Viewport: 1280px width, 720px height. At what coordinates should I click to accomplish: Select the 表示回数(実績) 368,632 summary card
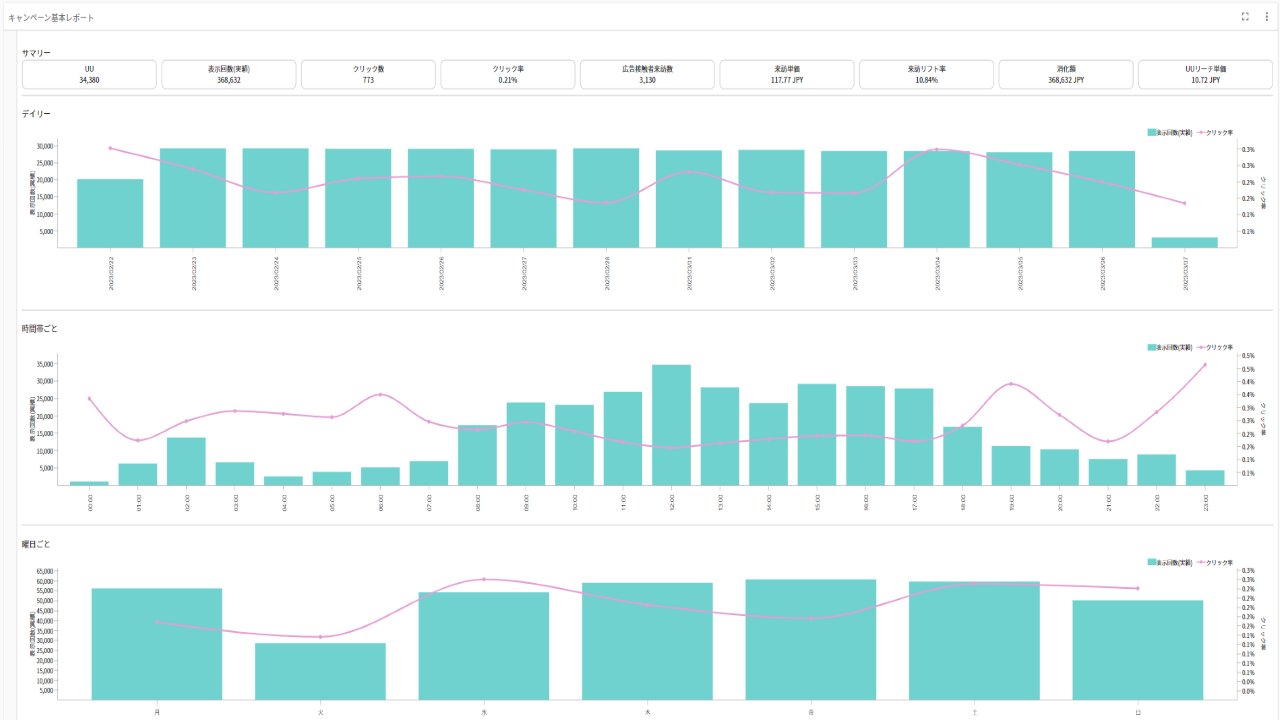coord(229,74)
